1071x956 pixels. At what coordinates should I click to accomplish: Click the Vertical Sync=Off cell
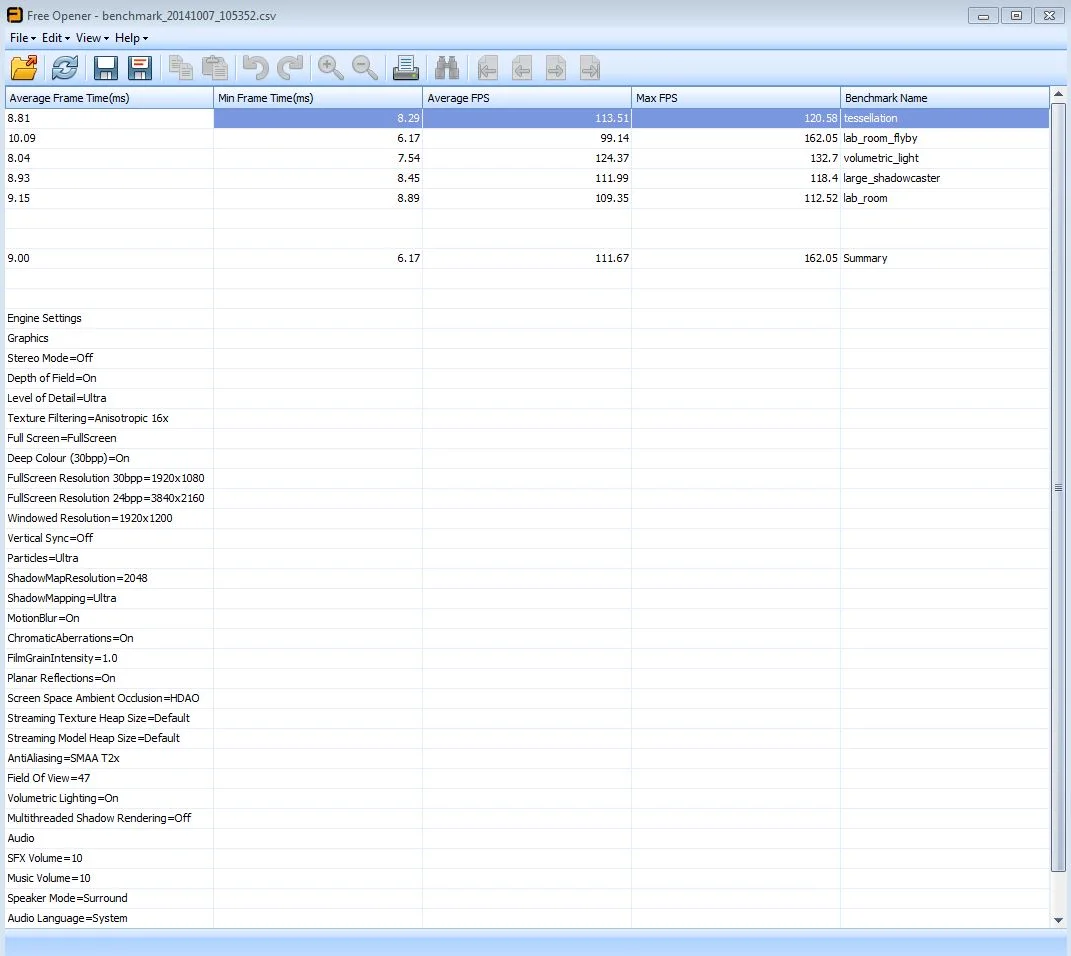coord(109,538)
